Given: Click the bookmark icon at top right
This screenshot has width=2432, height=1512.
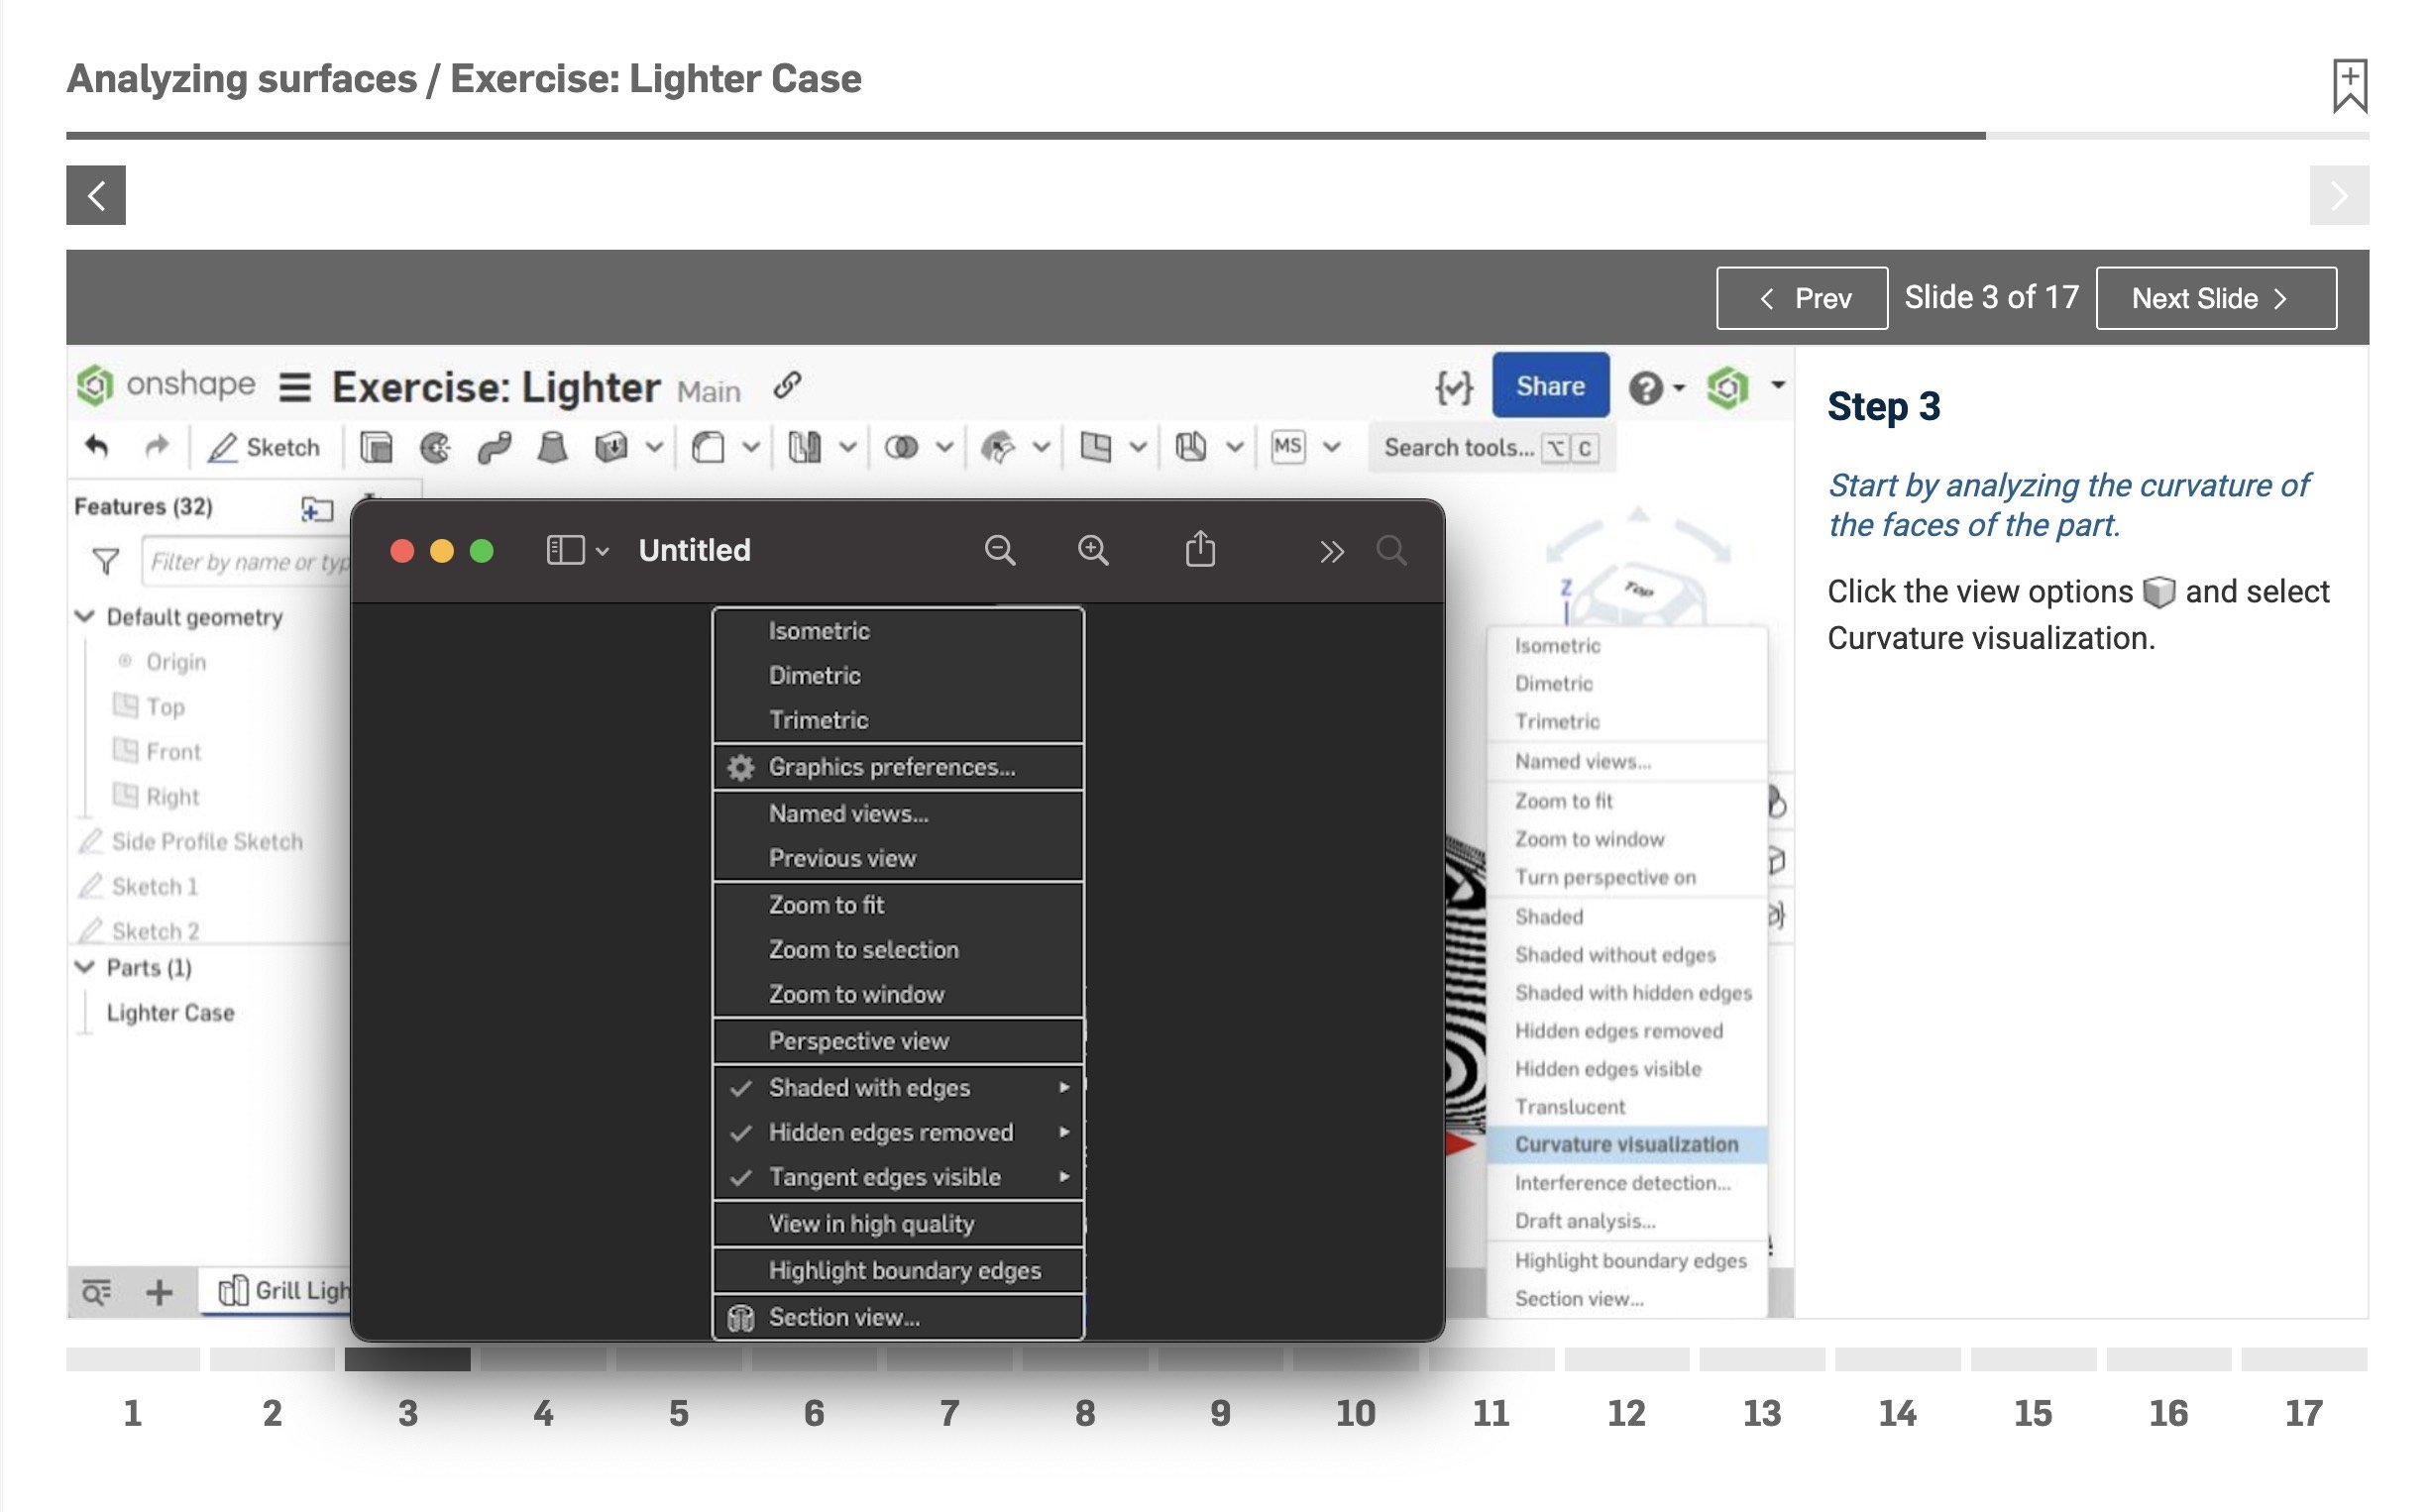Looking at the screenshot, I should coord(2349,86).
